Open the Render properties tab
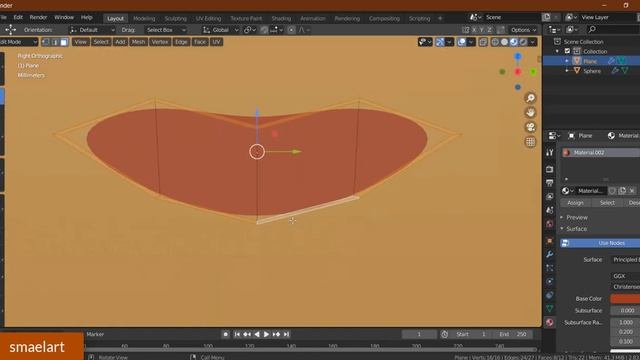 tap(550, 169)
